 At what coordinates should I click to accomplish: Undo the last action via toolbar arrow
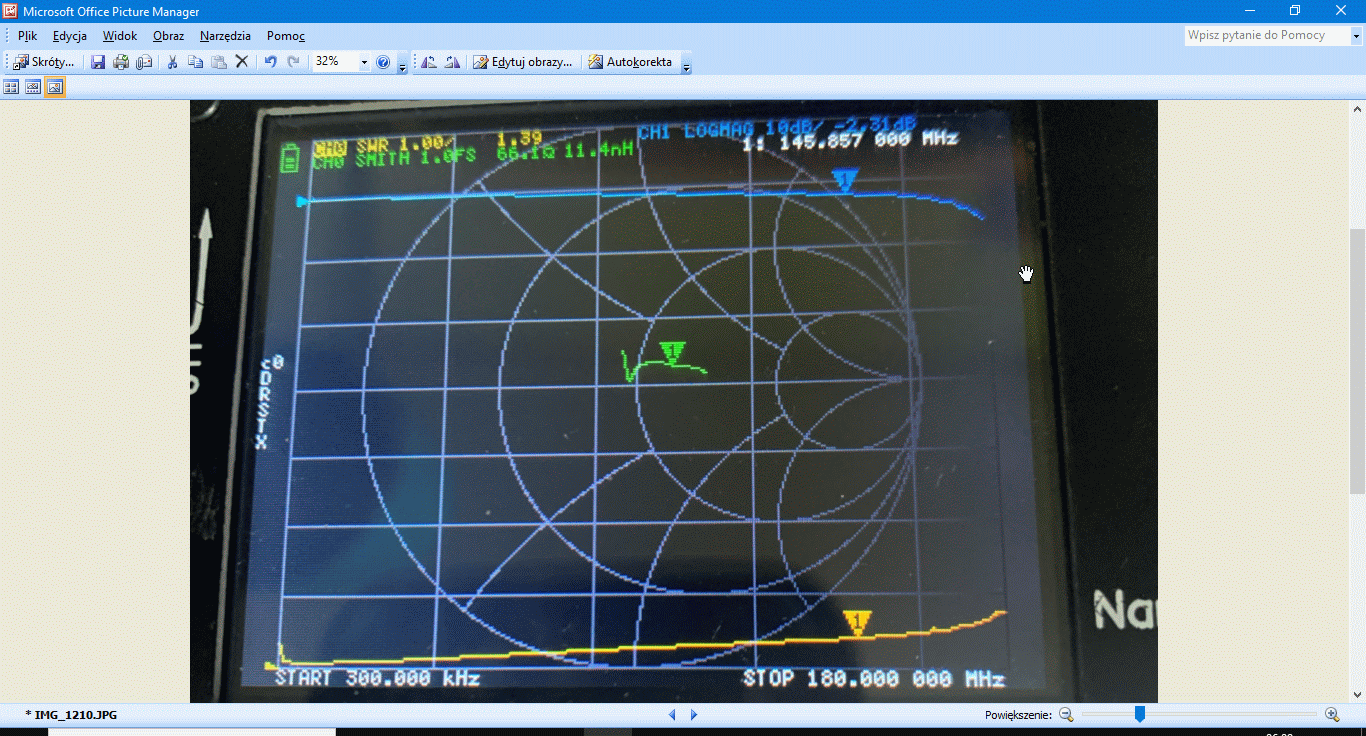click(270, 62)
